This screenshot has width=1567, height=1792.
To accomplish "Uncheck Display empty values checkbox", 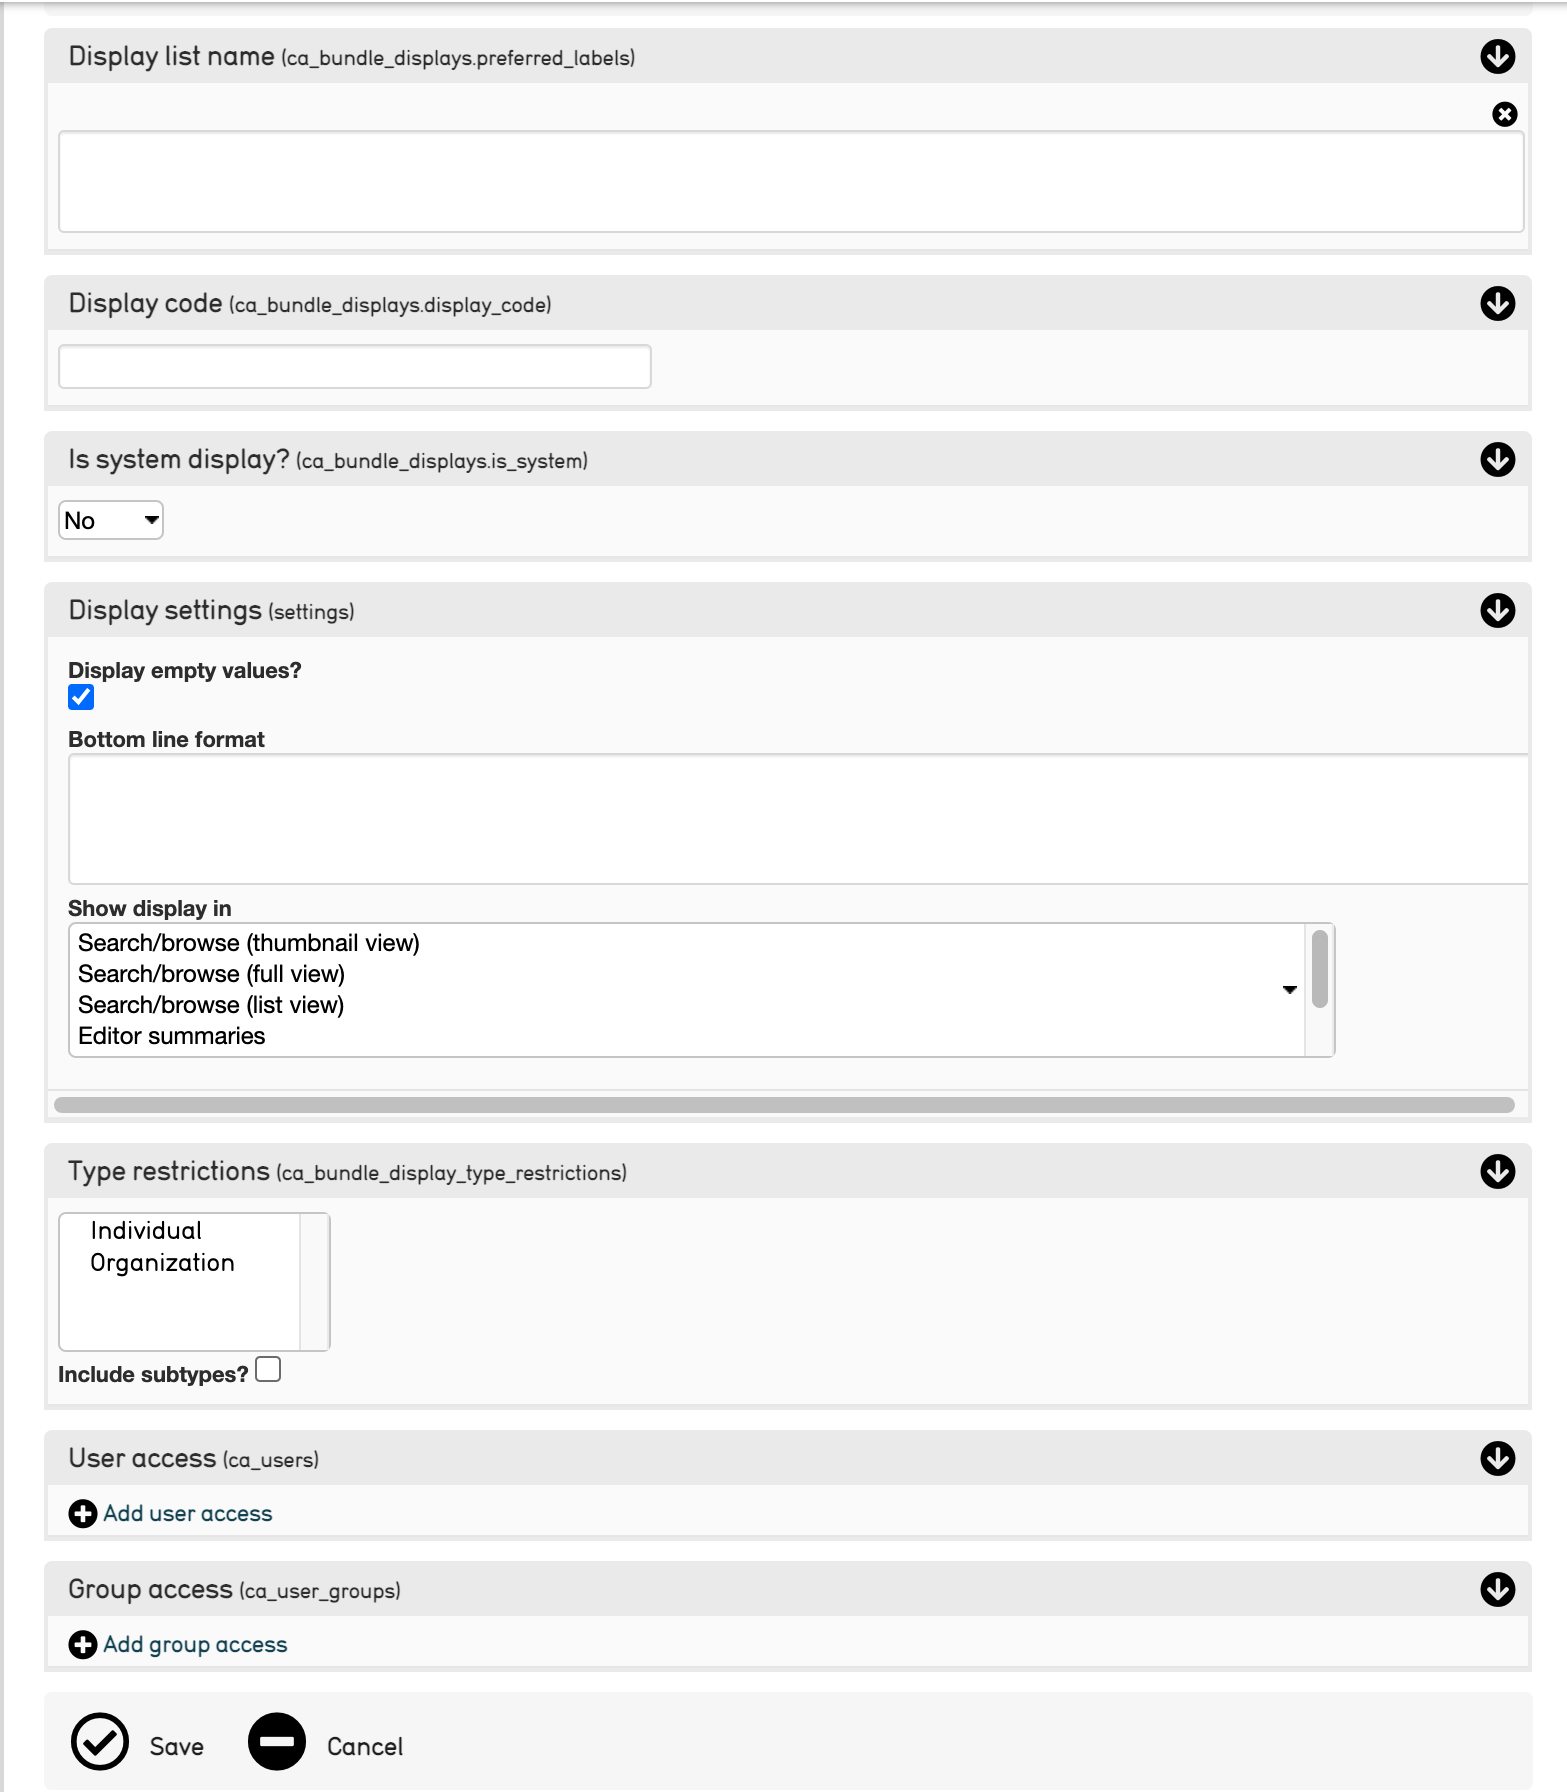I will click(81, 697).
